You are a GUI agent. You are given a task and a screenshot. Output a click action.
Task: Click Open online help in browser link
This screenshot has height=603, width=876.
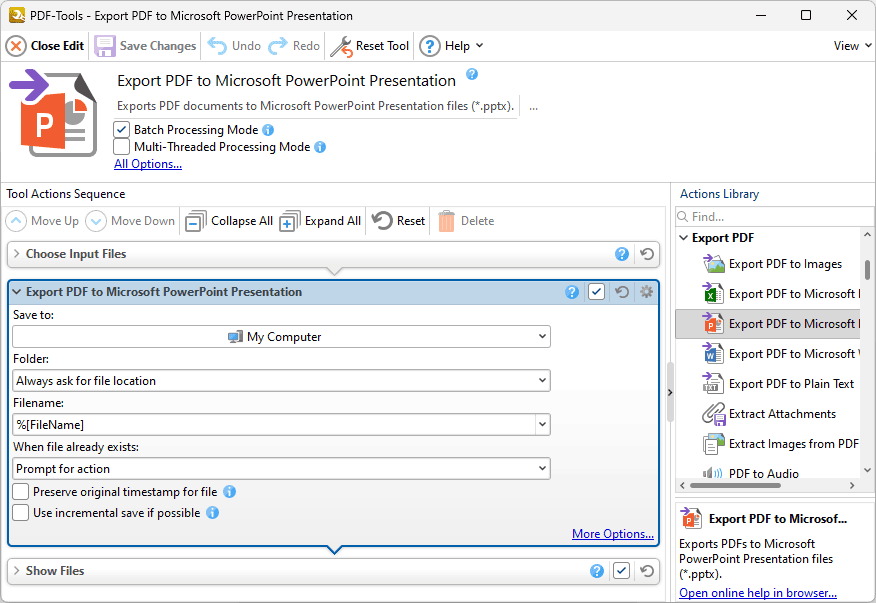coord(758,592)
